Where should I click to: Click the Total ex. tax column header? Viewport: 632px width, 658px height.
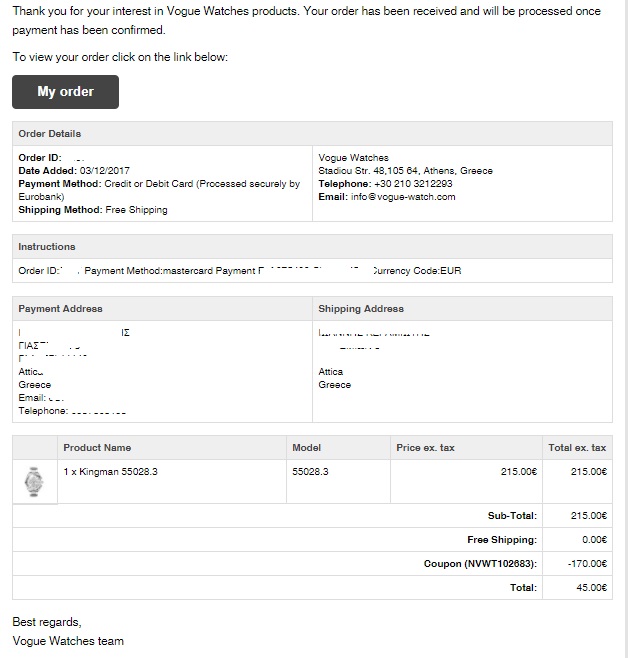coord(577,448)
